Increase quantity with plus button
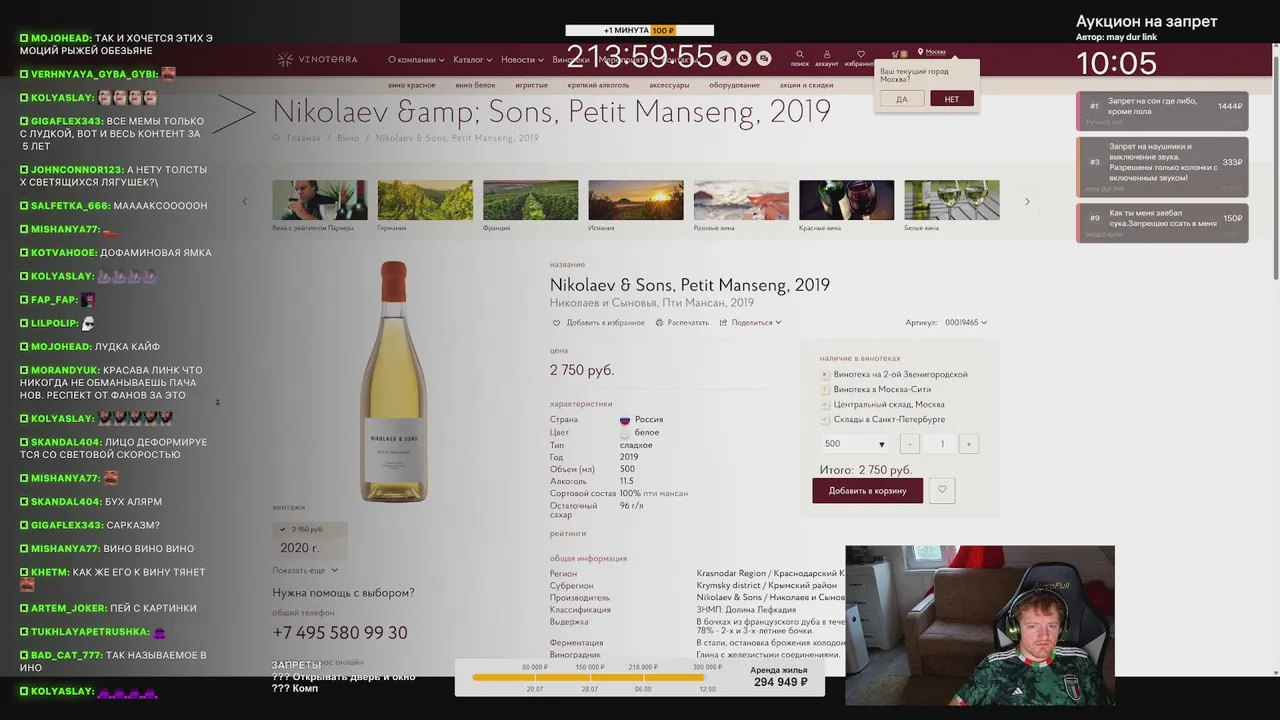Image resolution: width=1280 pixels, height=720 pixels. coord(968,444)
